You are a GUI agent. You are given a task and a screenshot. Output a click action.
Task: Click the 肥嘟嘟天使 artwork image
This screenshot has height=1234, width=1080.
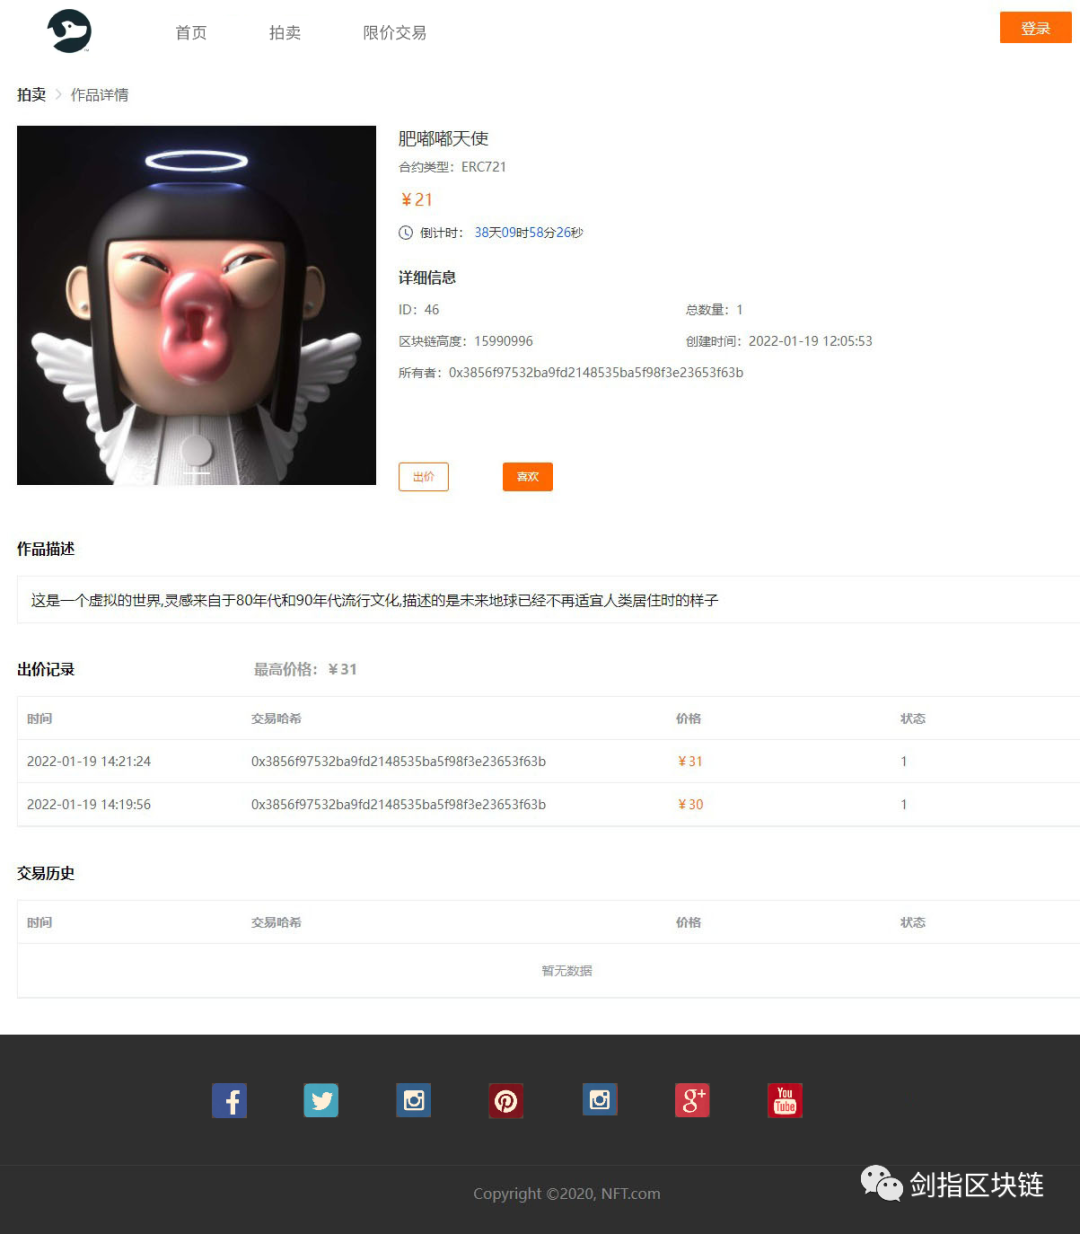(x=196, y=305)
